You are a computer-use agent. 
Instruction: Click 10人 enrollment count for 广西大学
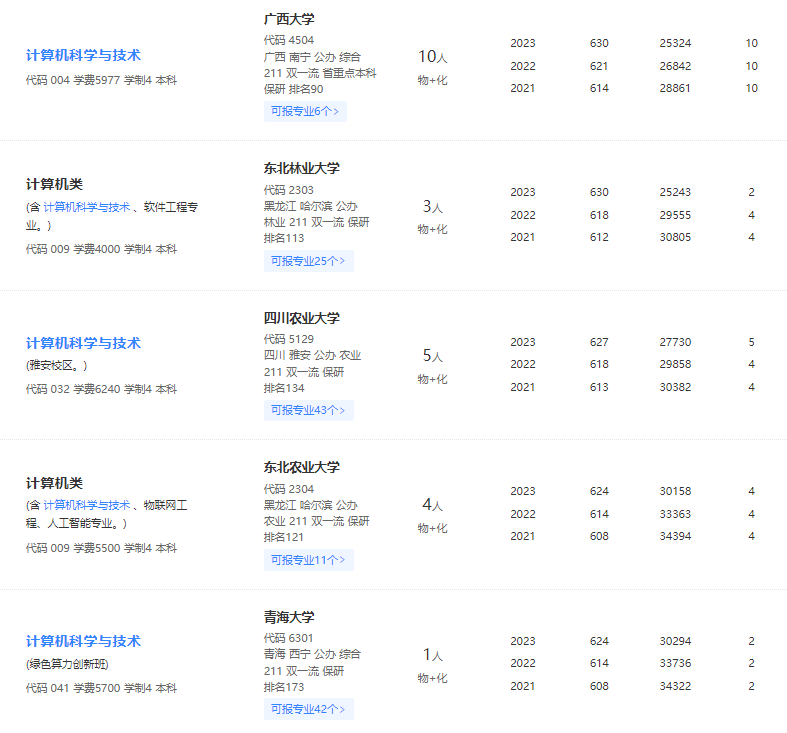[x=433, y=57]
